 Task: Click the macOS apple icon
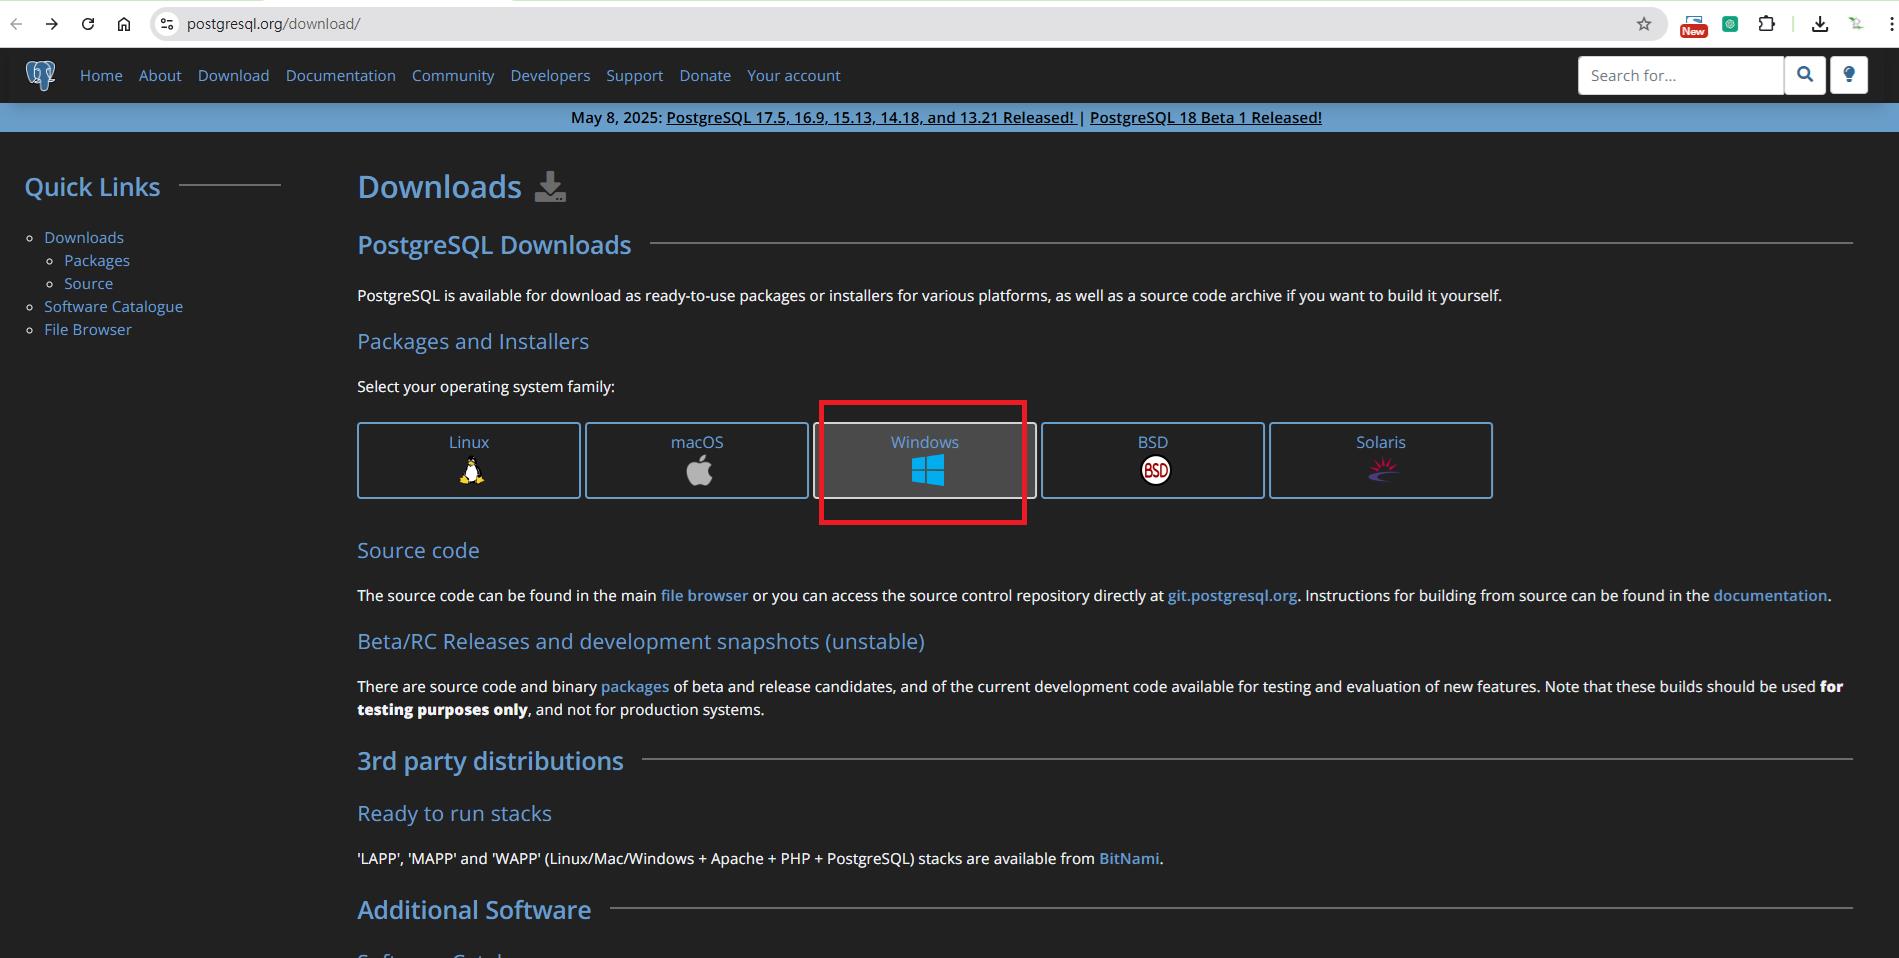[x=699, y=470]
